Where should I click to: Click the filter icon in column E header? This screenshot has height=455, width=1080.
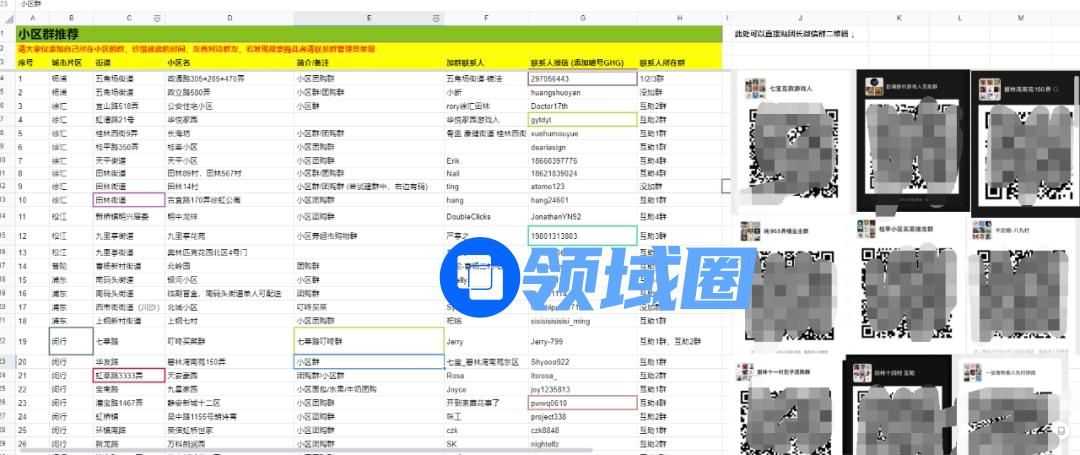[x=435, y=18]
